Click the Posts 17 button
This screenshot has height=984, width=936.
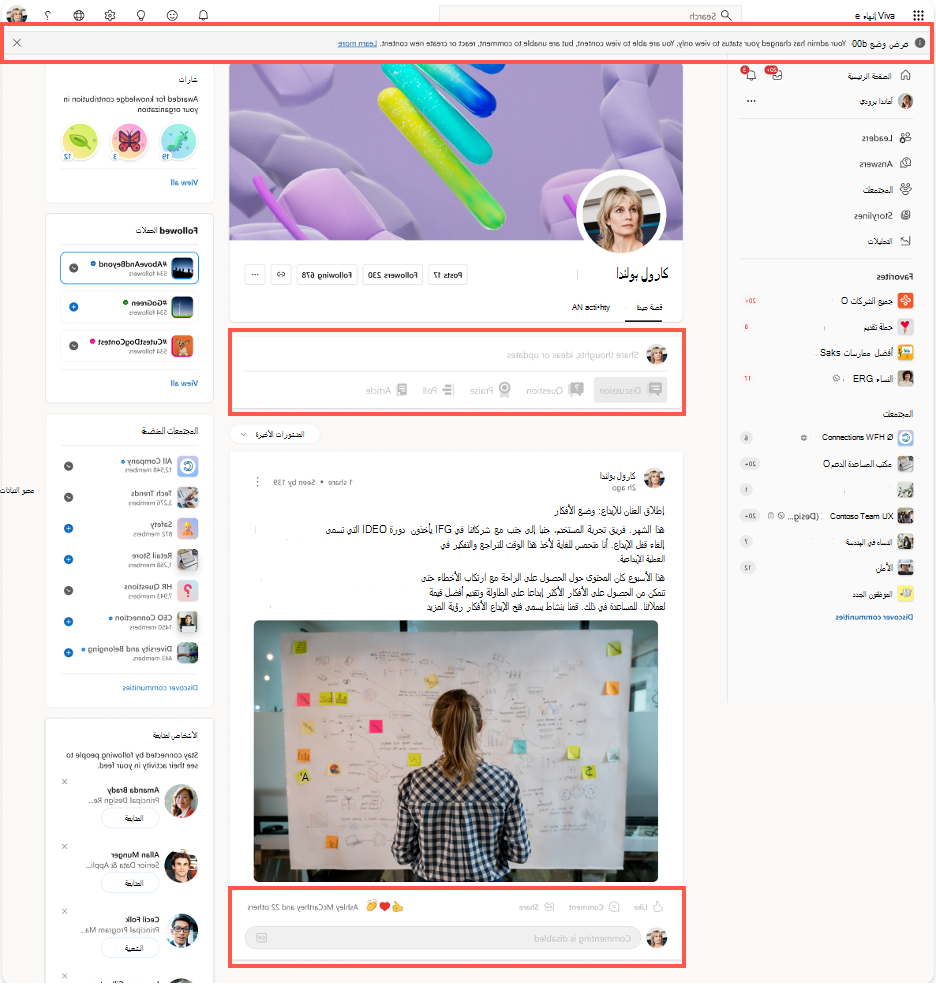pyautogui.click(x=448, y=275)
